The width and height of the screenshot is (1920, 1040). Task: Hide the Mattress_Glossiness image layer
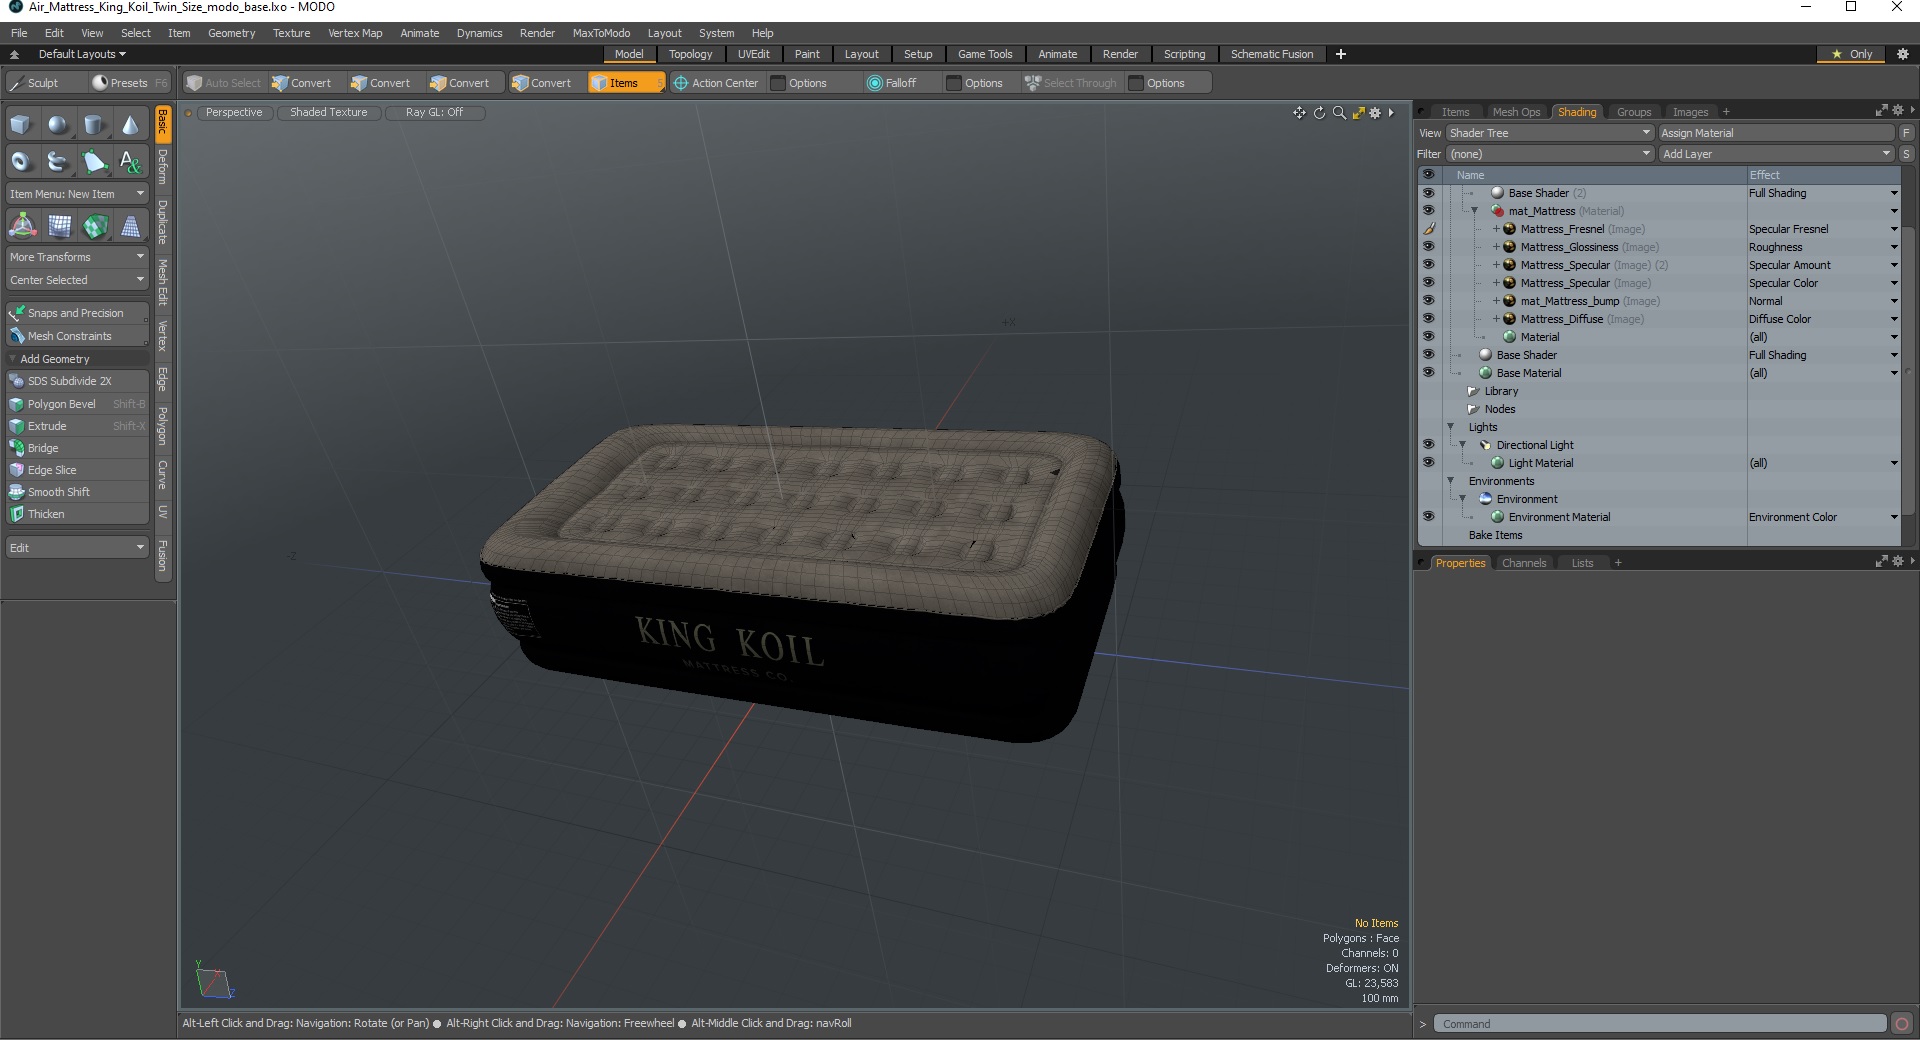pos(1428,247)
